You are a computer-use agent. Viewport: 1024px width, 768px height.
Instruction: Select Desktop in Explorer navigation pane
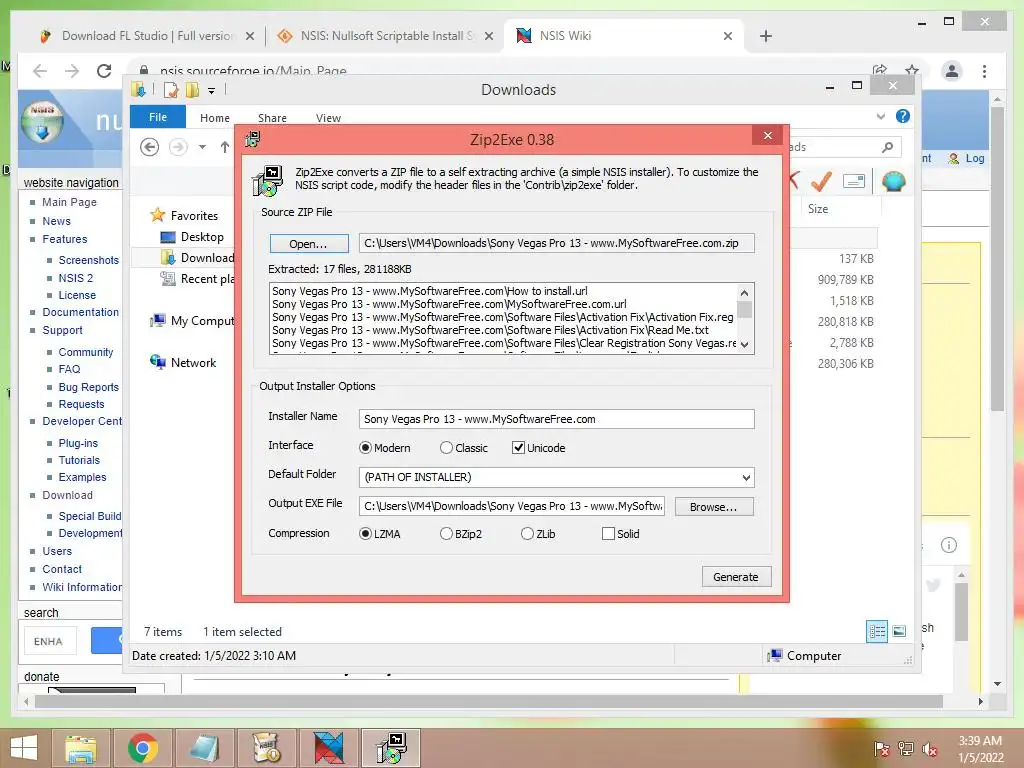pos(192,237)
